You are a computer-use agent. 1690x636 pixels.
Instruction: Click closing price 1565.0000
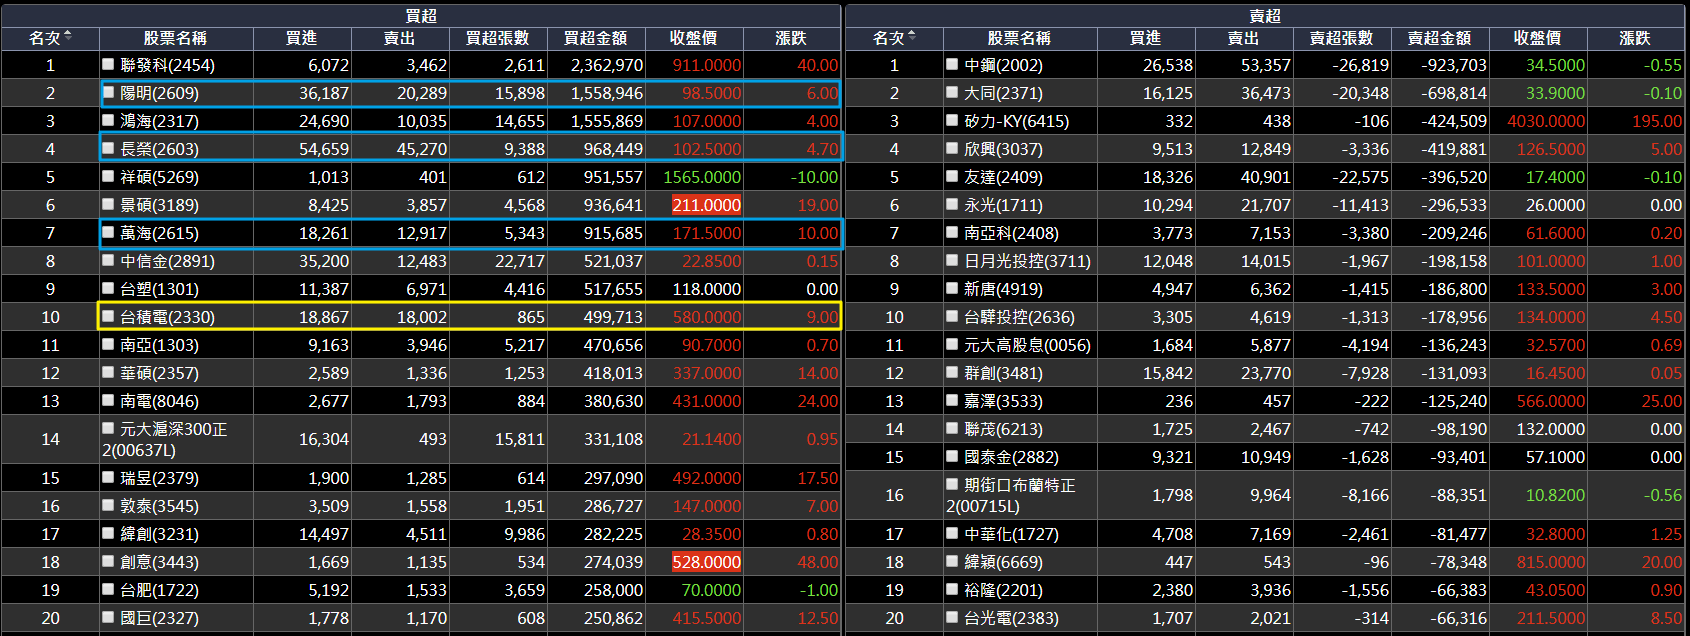coord(702,177)
